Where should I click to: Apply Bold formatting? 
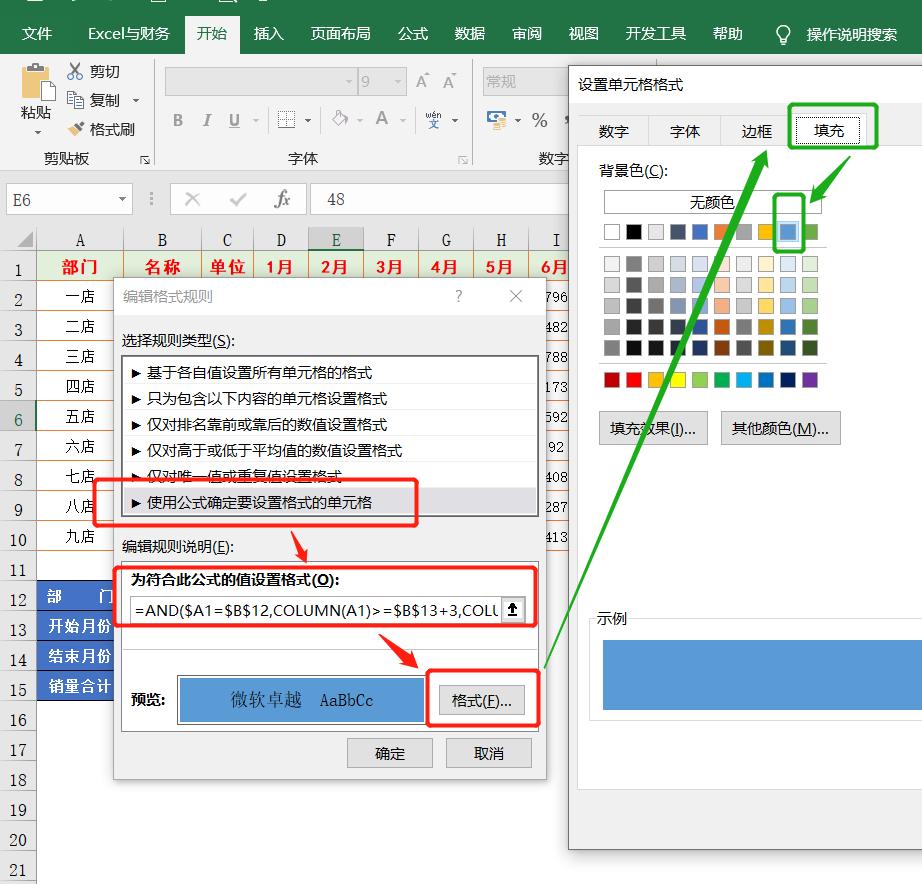pos(177,120)
